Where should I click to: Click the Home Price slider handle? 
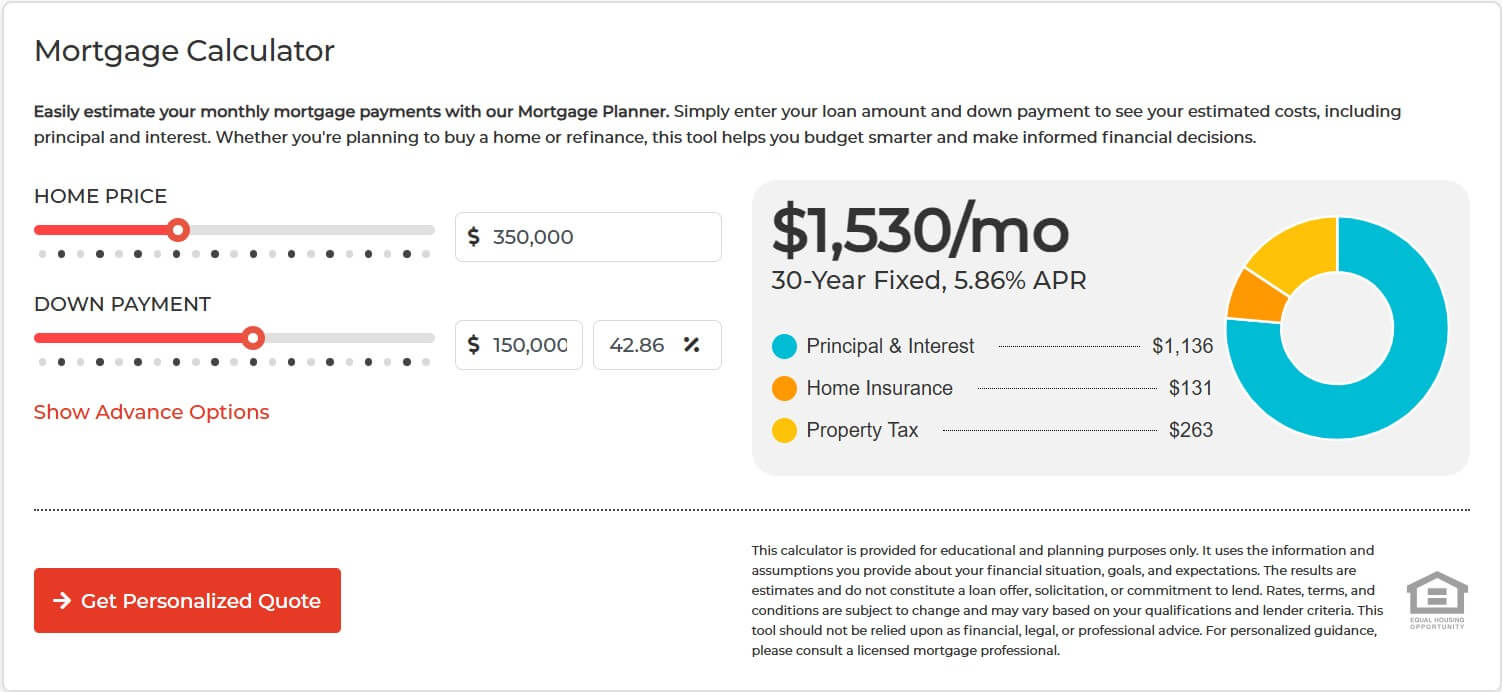tap(178, 230)
